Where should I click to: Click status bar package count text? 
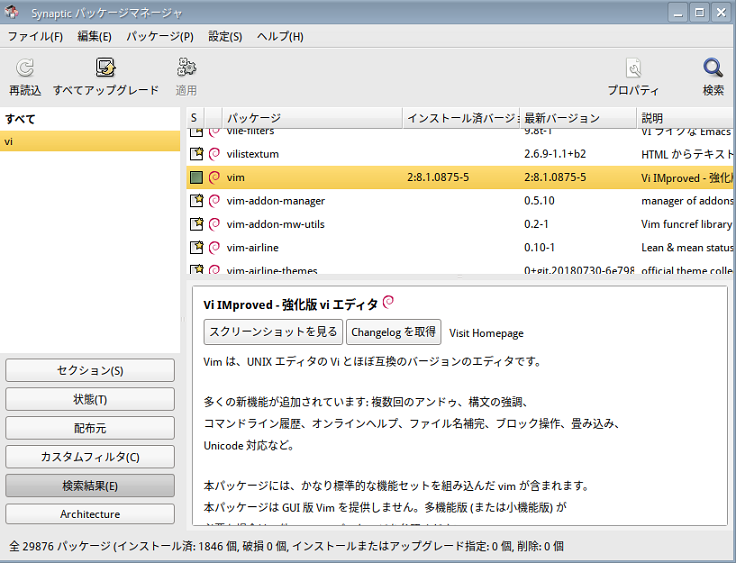(286, 546)
